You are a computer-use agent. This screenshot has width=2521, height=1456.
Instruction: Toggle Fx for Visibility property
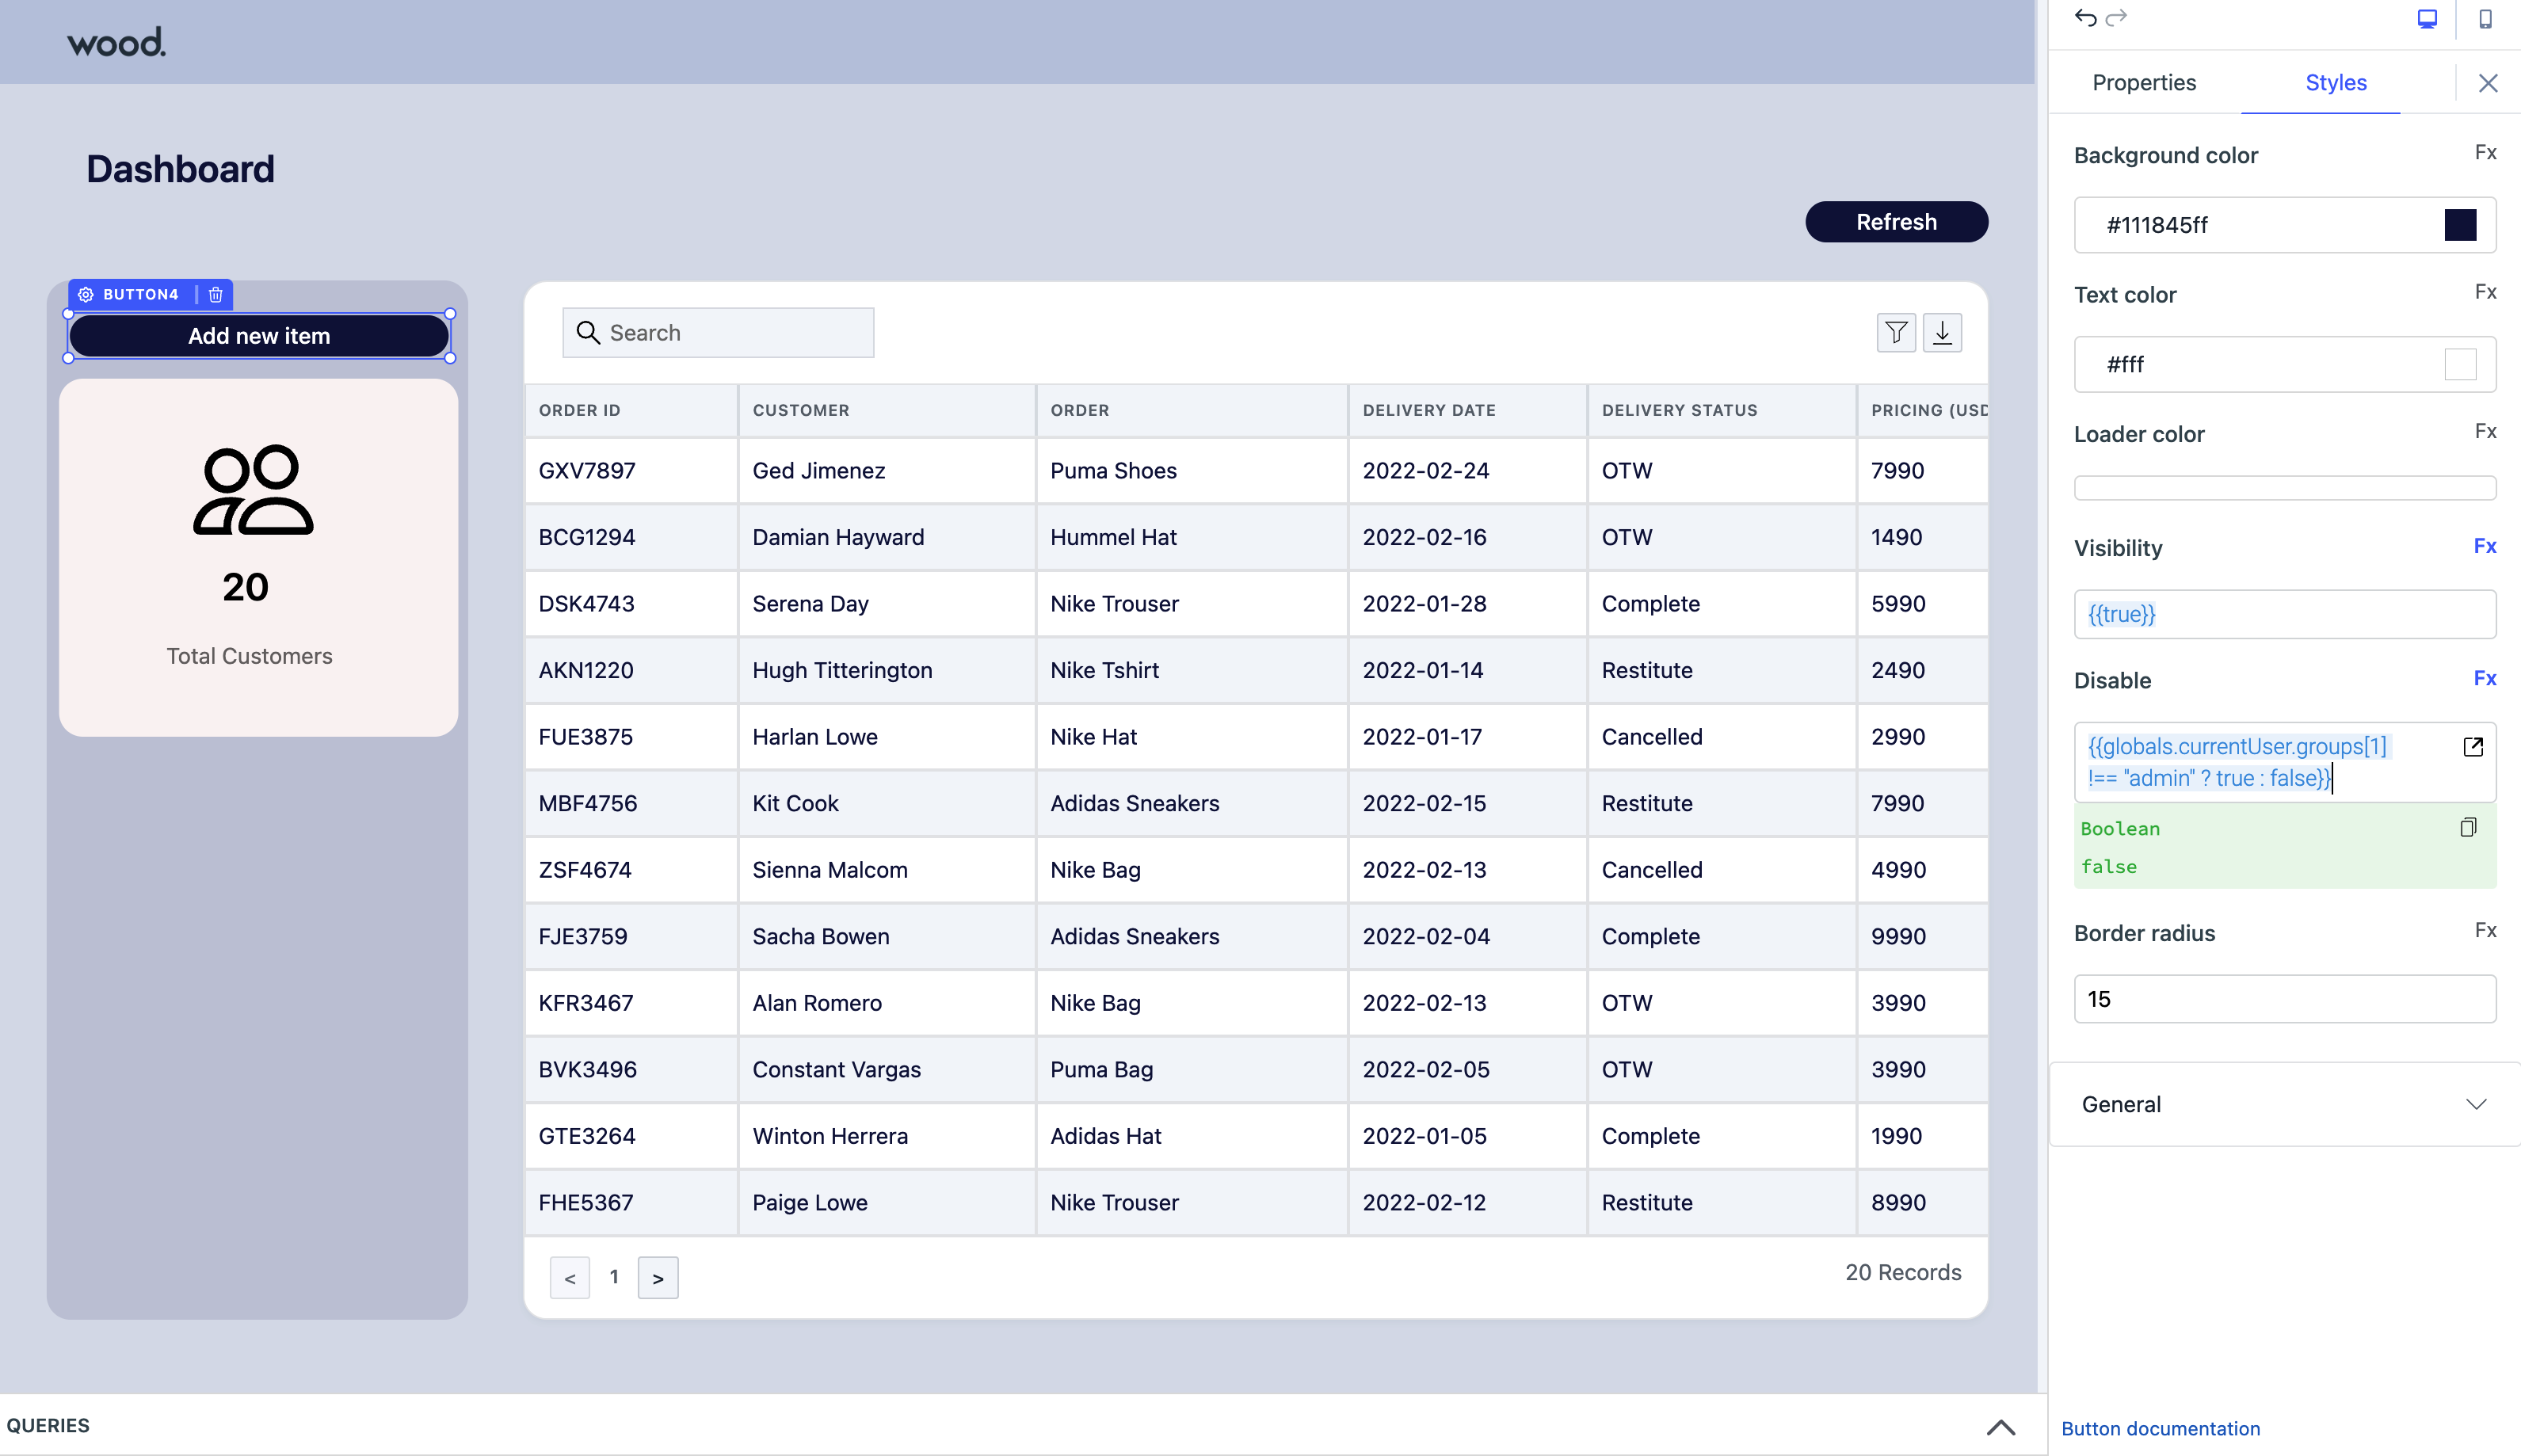coord(2485,546)
